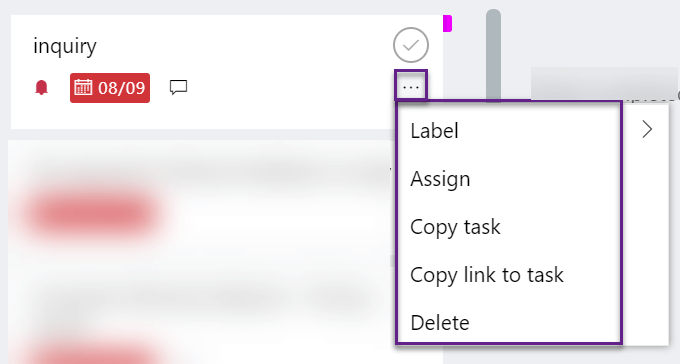680x364 pixels.
Task: Click the gray blurred column header at right
Action: 604,83
